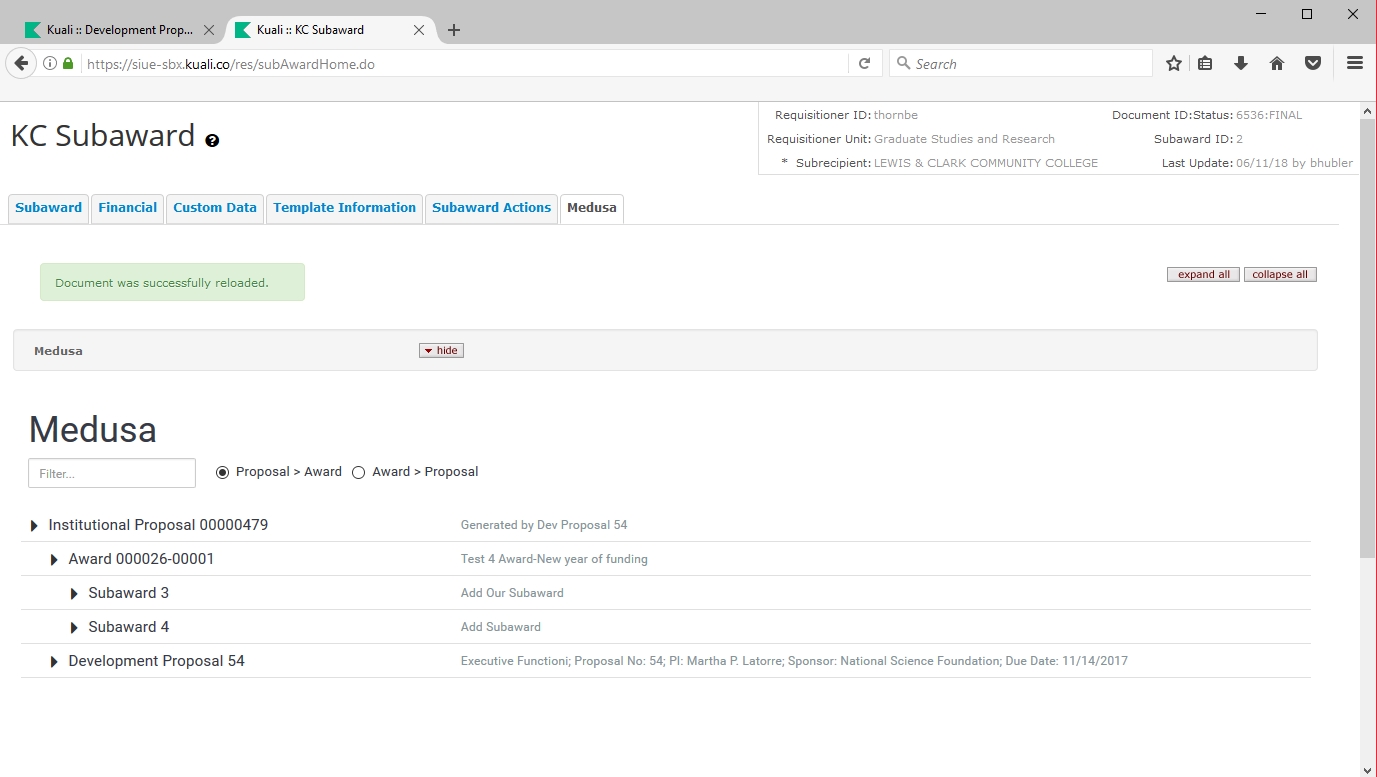This screenshot has height=777, width=1377.
Task: Click the Medusa Filter text field
Action: (x=112, y=473)
